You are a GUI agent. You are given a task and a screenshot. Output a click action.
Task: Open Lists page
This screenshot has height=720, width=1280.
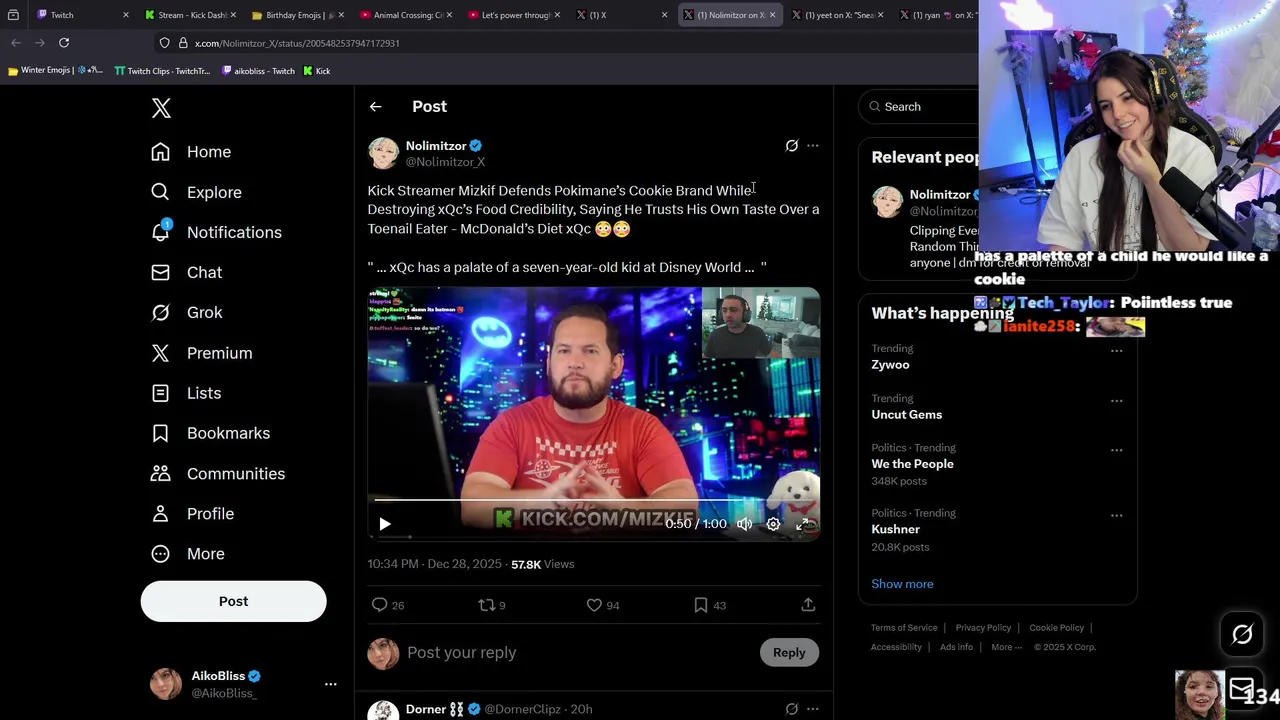pyautogui.click(x=186, y=393)
